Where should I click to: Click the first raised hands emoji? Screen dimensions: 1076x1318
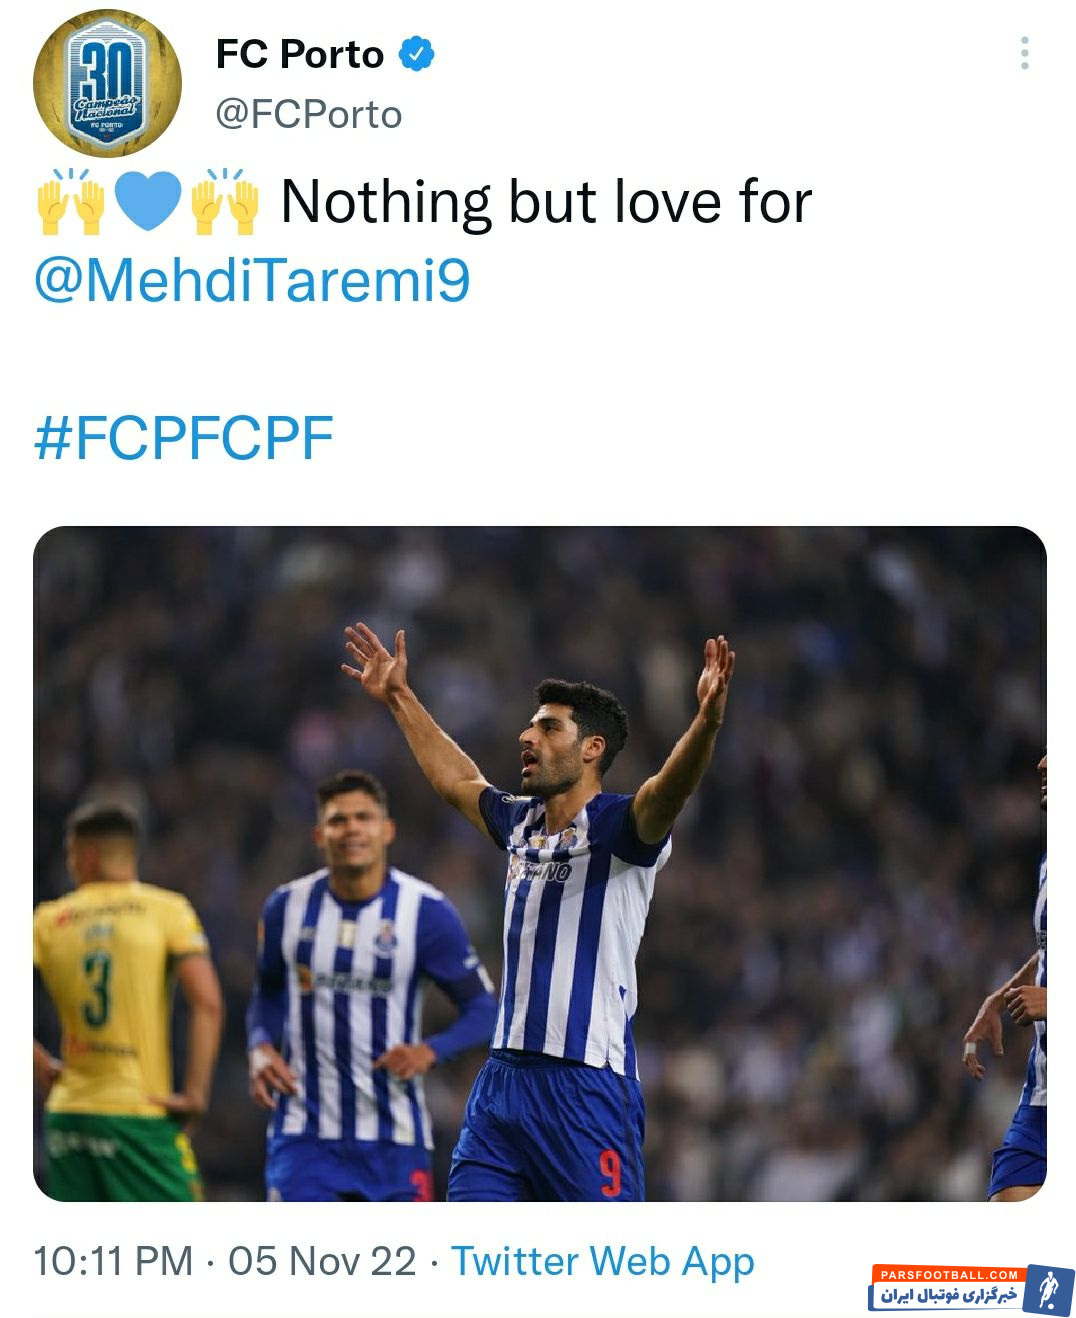(70, 201)
